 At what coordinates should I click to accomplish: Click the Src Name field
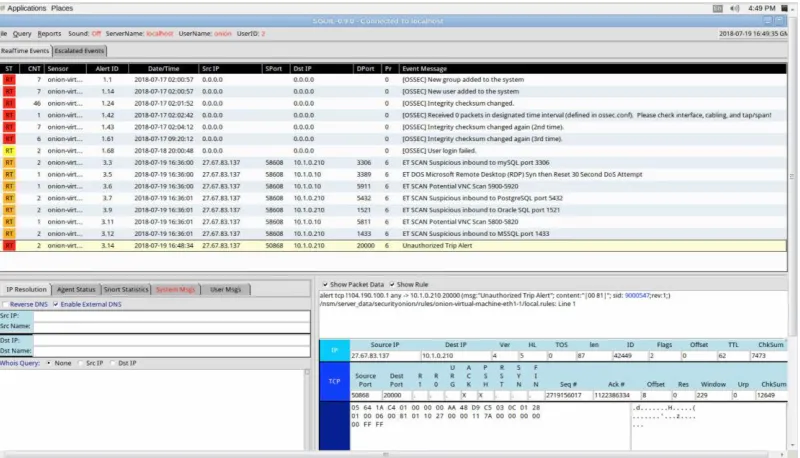[x=171, y=326]
